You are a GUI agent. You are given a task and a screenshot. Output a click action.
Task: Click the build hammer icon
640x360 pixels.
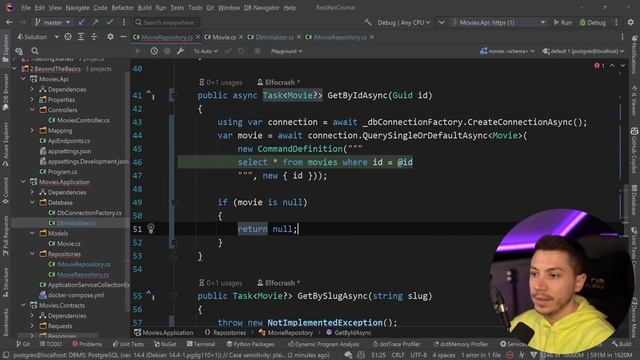point(368,22)
